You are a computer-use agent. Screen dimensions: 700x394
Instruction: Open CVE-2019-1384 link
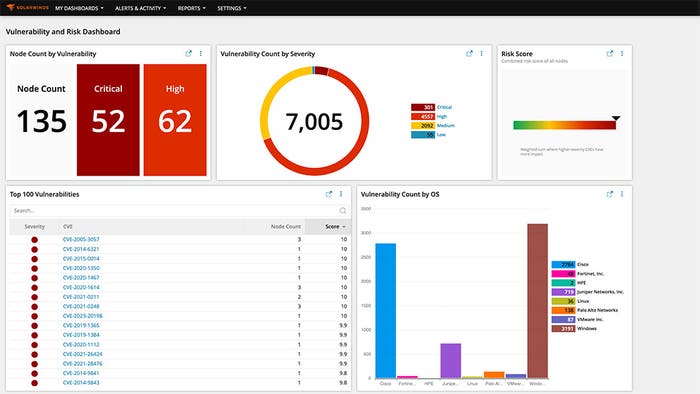(81, 335)
